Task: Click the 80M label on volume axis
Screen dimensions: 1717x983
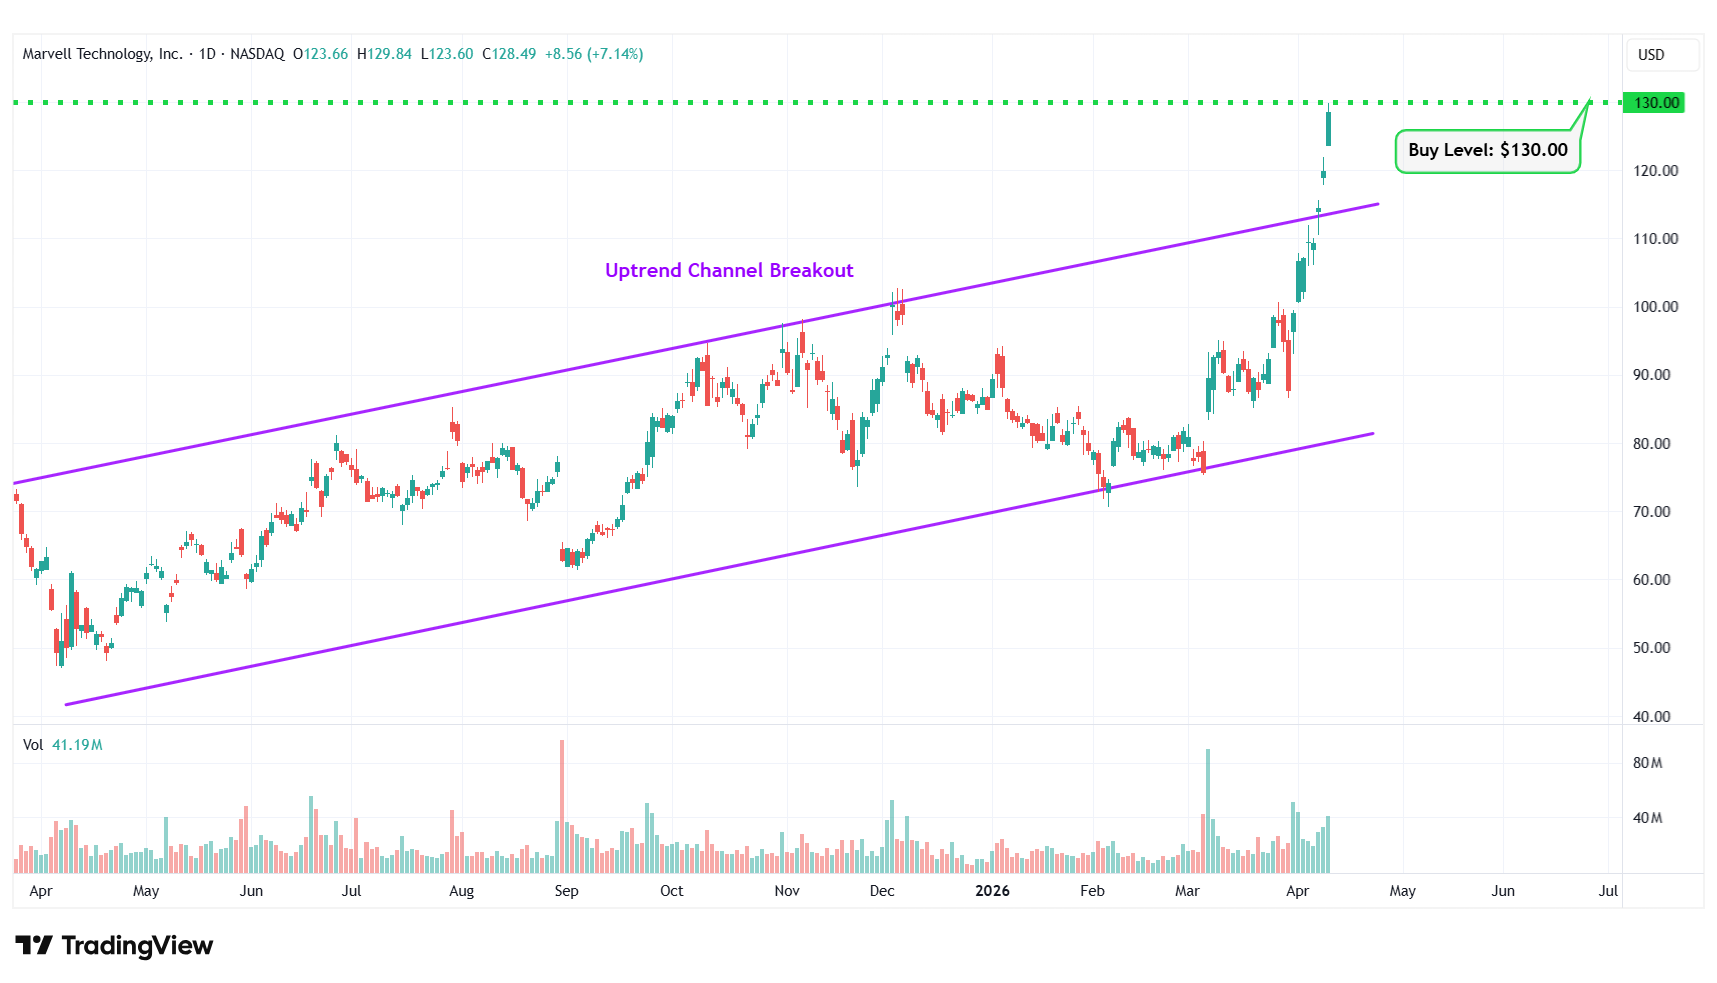Action: tap(1647, 763)
